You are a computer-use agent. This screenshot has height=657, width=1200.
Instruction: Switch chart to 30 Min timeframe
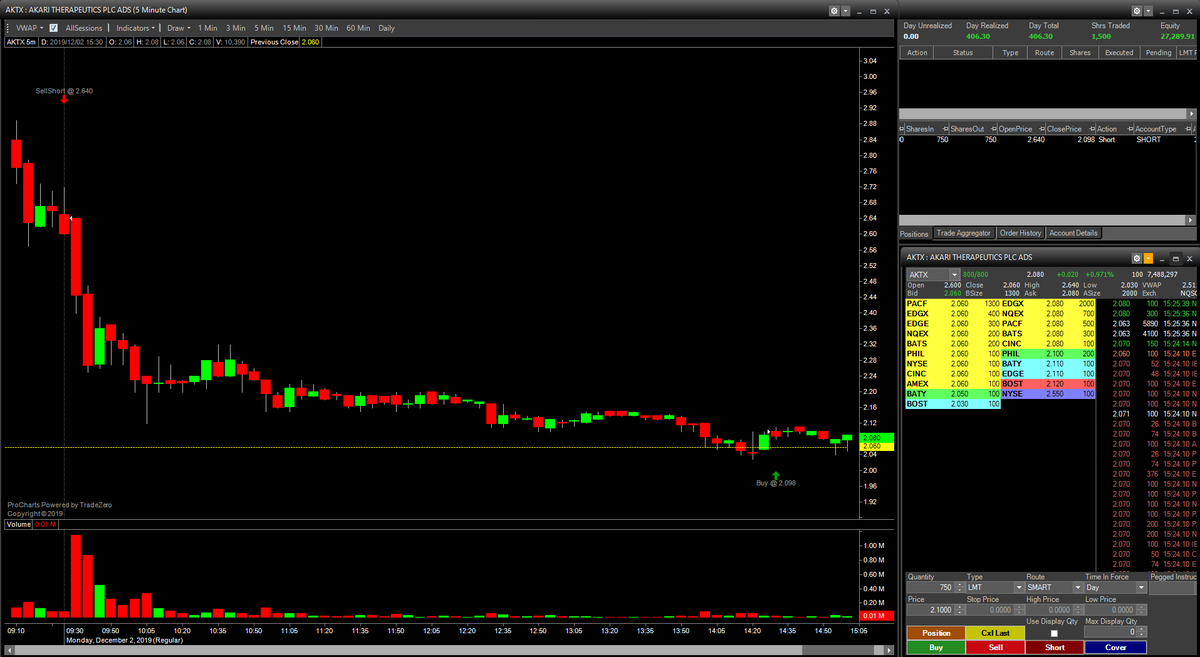pyautogui.click(x=326, y=28)
